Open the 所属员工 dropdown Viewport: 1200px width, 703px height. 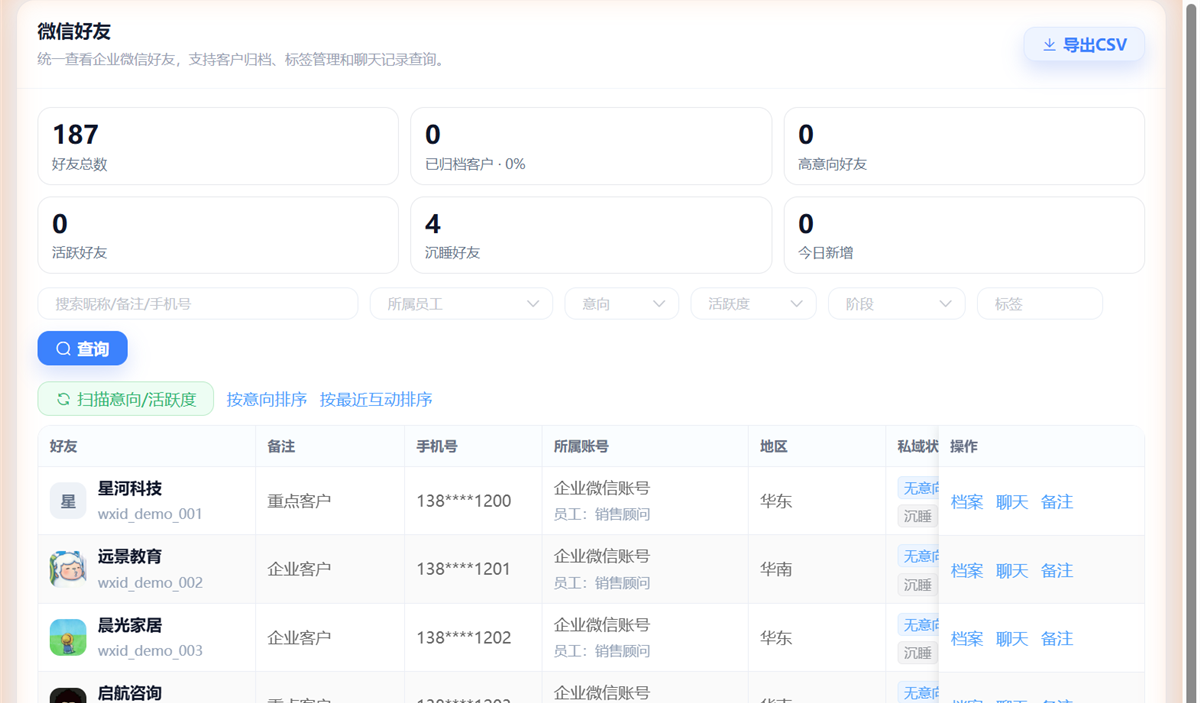pos(461,304)
